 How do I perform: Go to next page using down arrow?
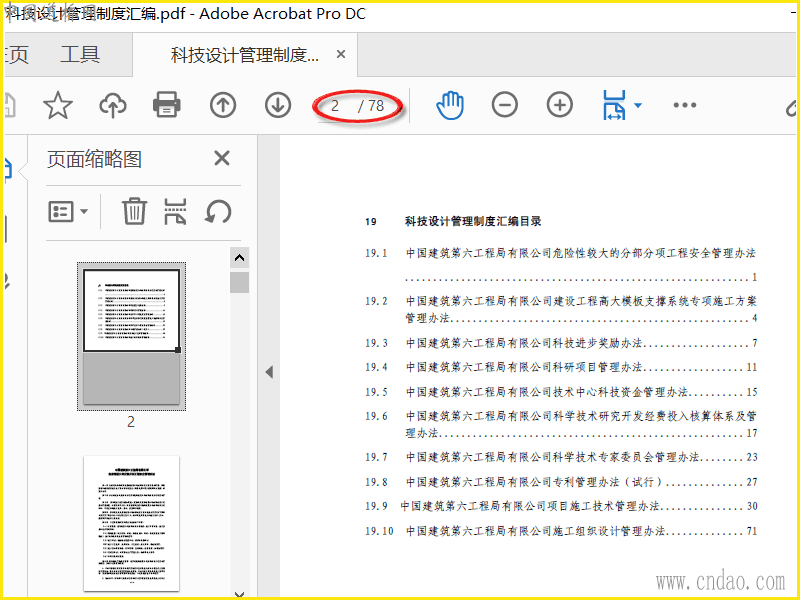(278, 106)
